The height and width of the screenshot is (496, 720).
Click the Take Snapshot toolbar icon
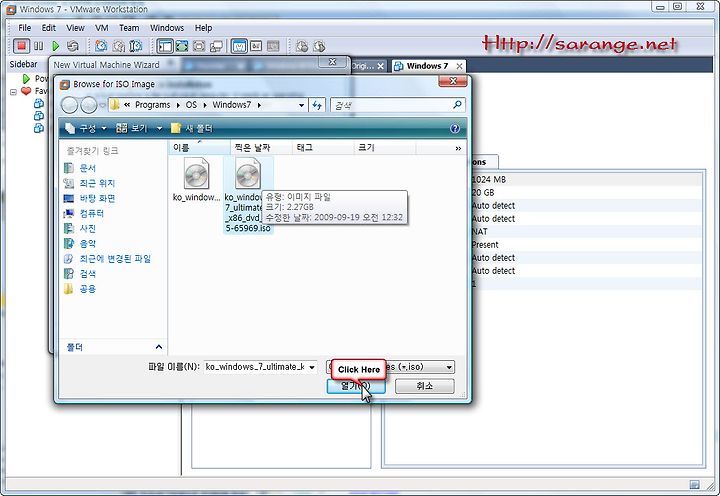coord(101,46)
